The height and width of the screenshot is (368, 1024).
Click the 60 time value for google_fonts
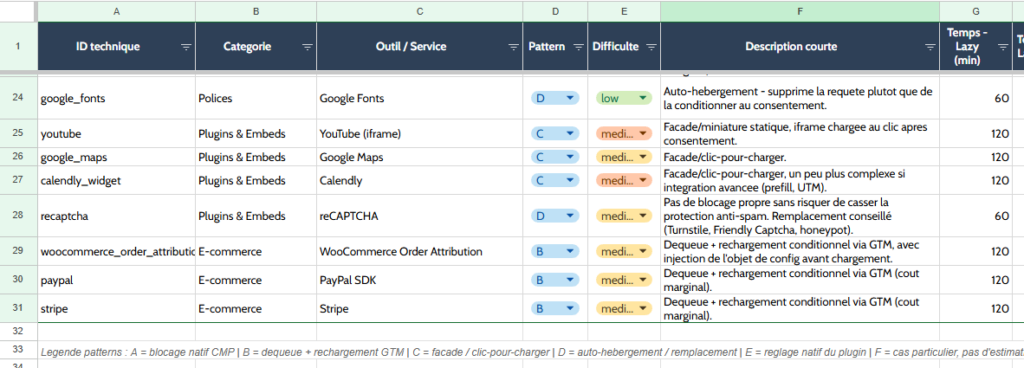[976, 98]
